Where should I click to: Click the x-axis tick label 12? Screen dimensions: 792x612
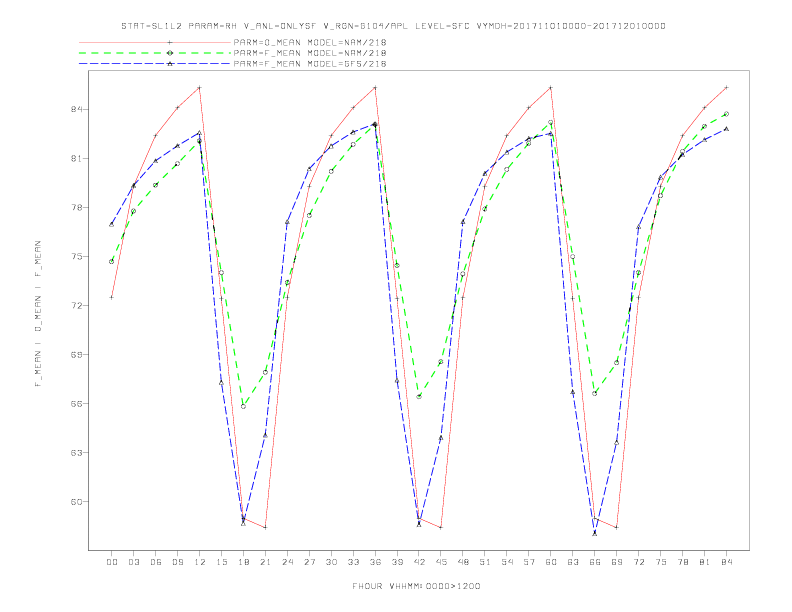(200, 562)
